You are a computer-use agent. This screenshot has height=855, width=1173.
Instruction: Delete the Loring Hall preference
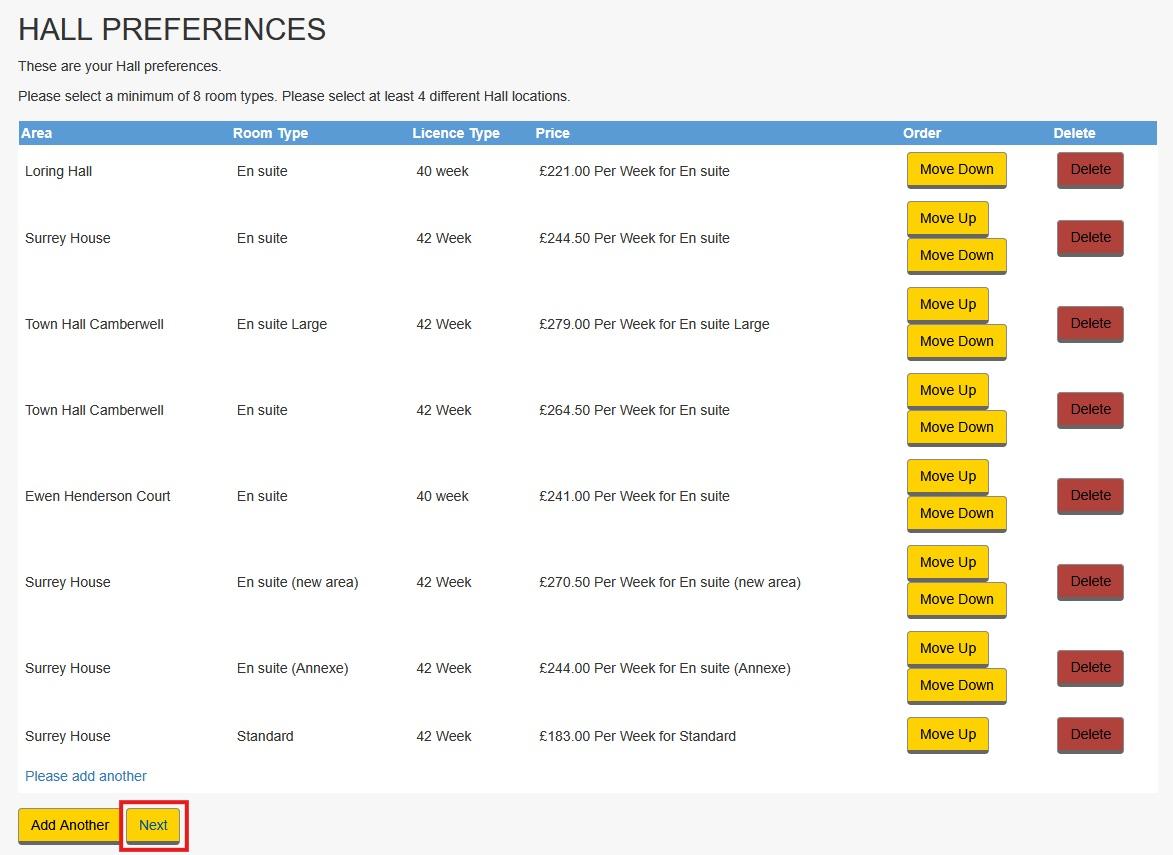1090,169
